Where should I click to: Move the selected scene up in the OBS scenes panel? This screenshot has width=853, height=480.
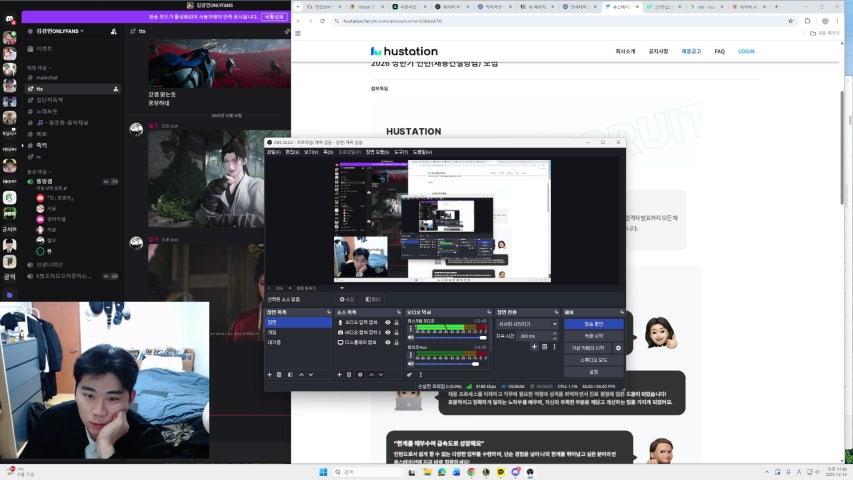tap(301, 374)
